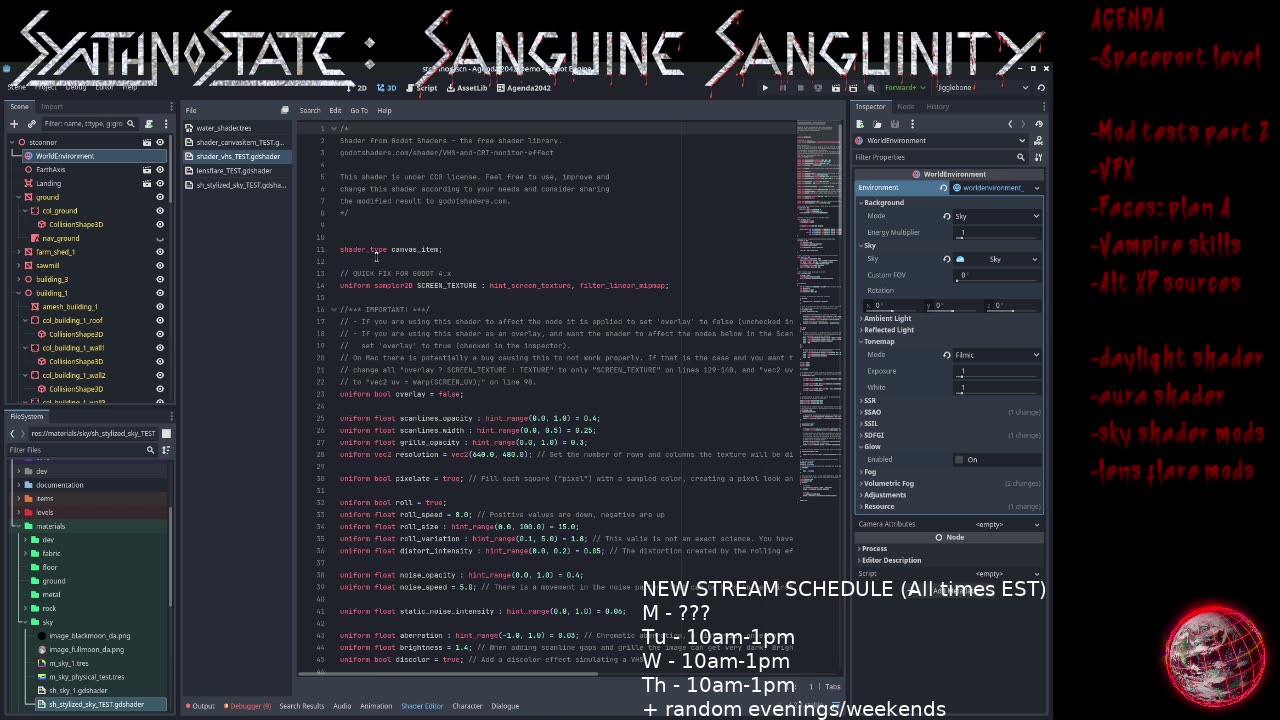Click inspector history back arrow
1280x720 pixels.
[1010, 124]
